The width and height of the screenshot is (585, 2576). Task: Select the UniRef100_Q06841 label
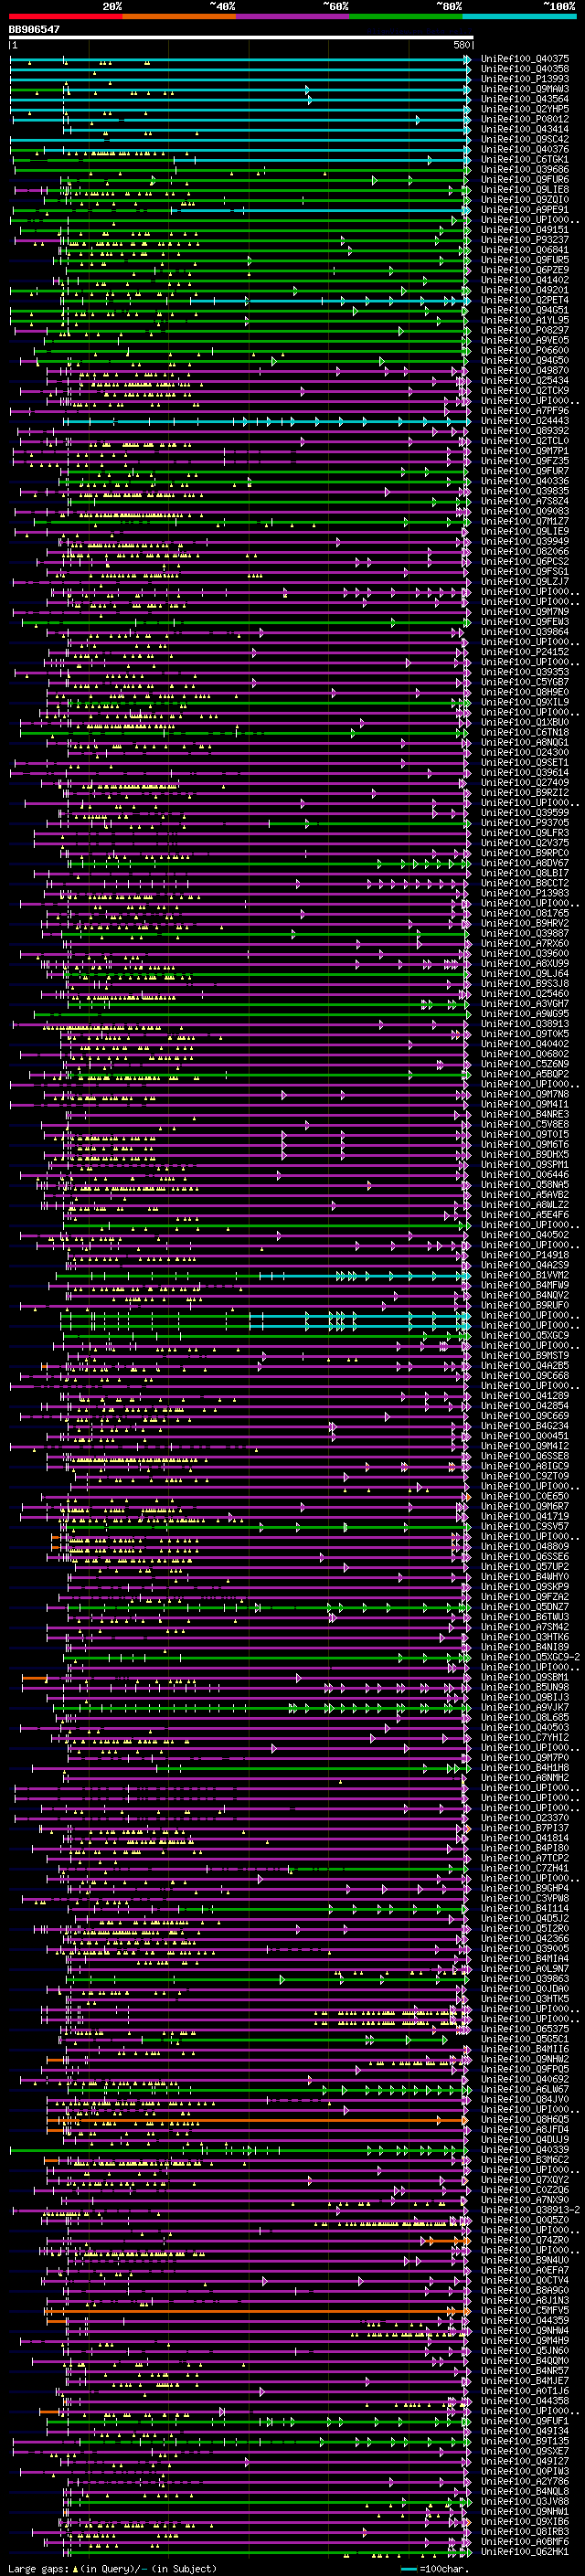tap(525, 250)
